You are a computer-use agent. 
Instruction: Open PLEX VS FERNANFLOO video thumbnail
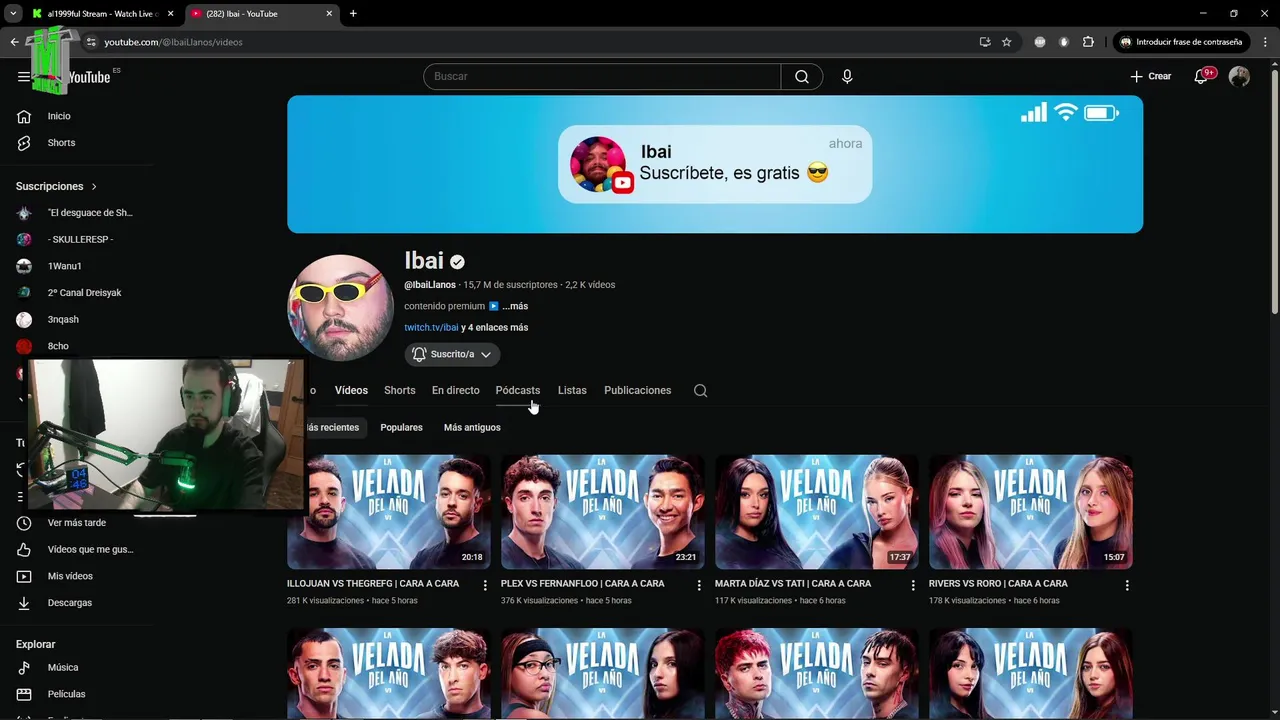(603, 512)
